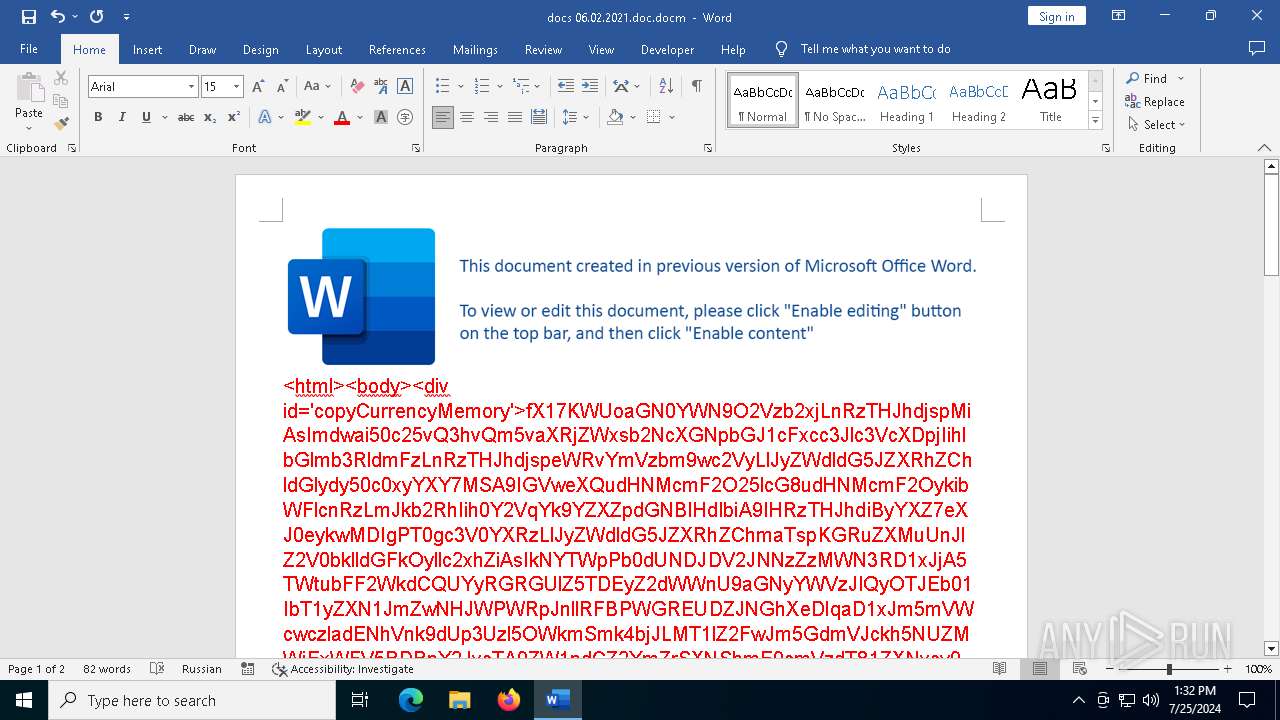Viewport: 1280px width, 720px height.
Task: Open font color dropdown arrow
Action: tap(358, 117)
